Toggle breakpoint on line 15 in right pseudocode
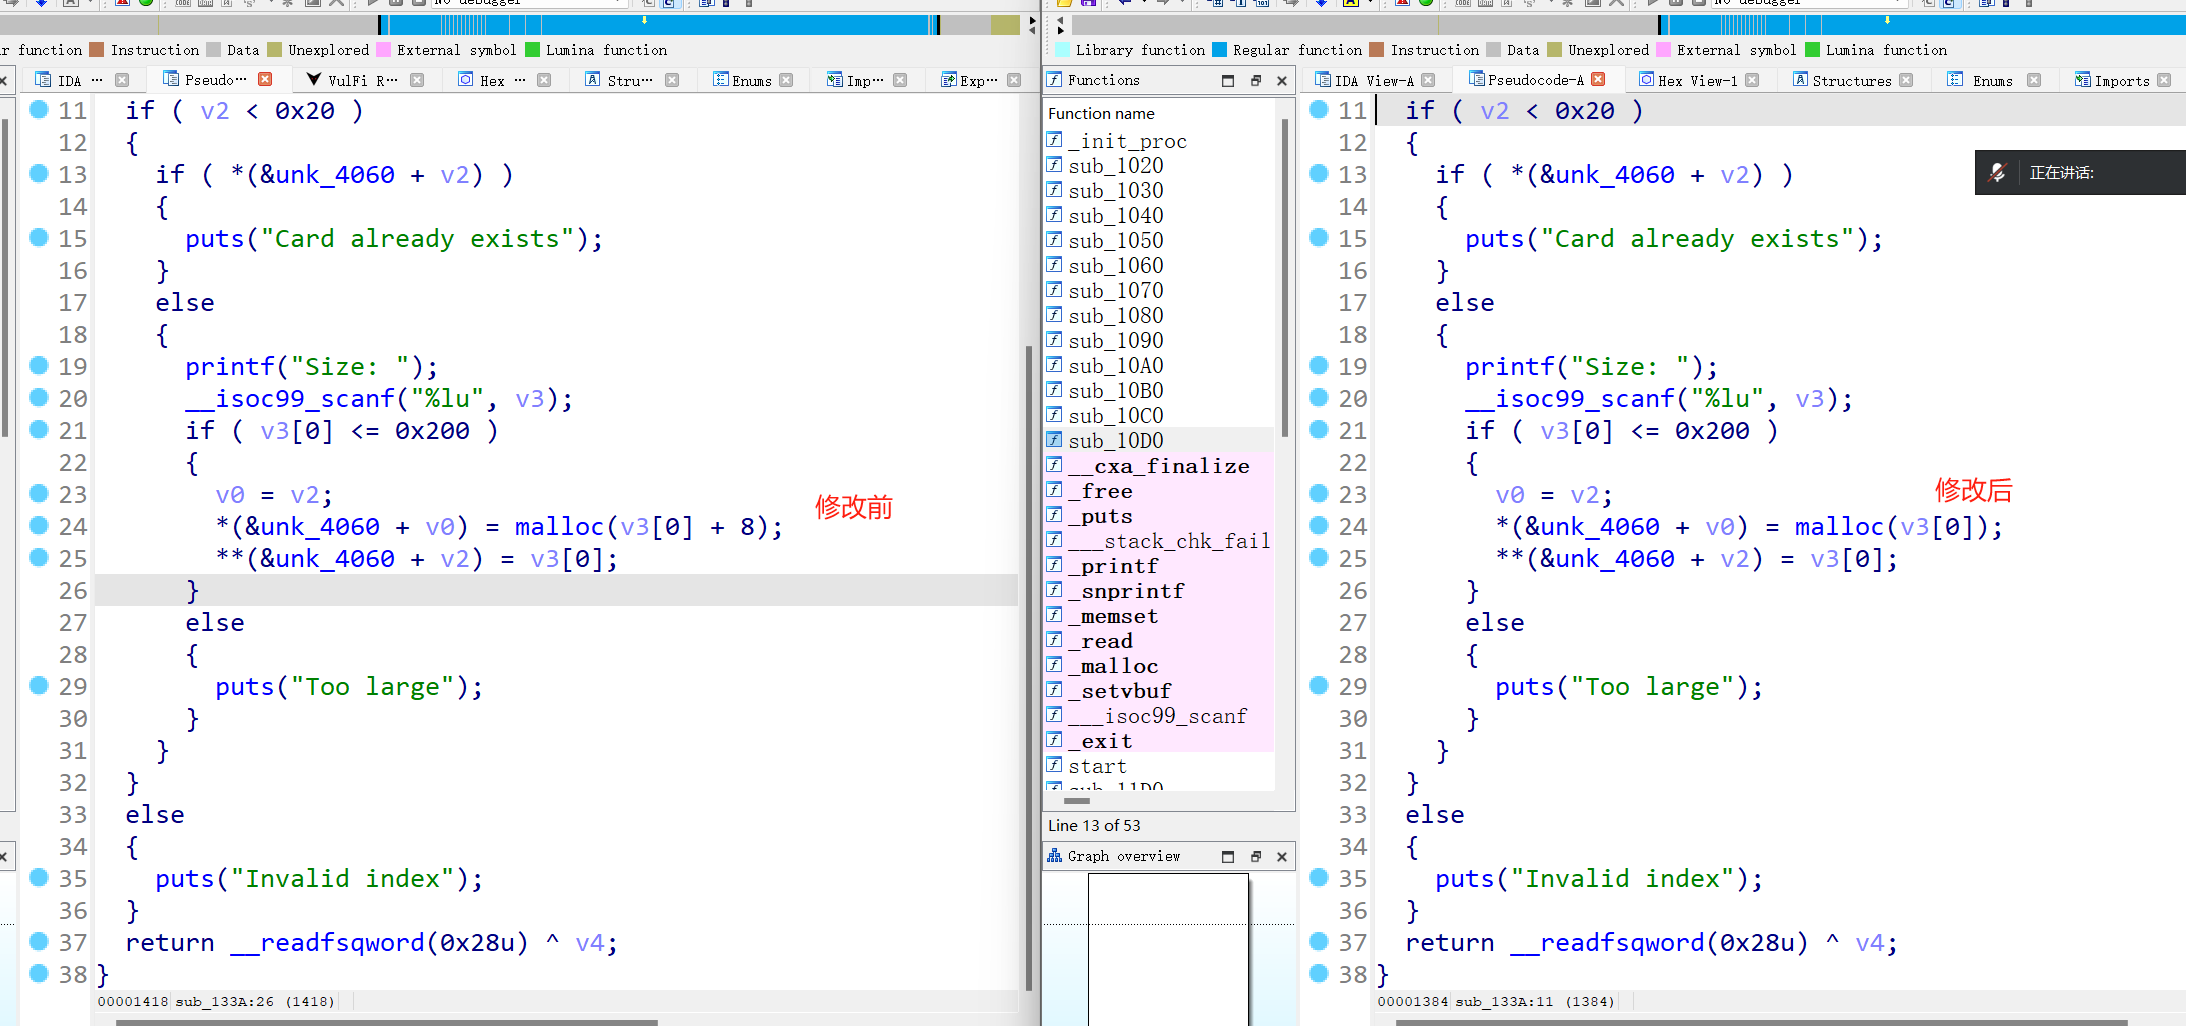 point(1319,237)
